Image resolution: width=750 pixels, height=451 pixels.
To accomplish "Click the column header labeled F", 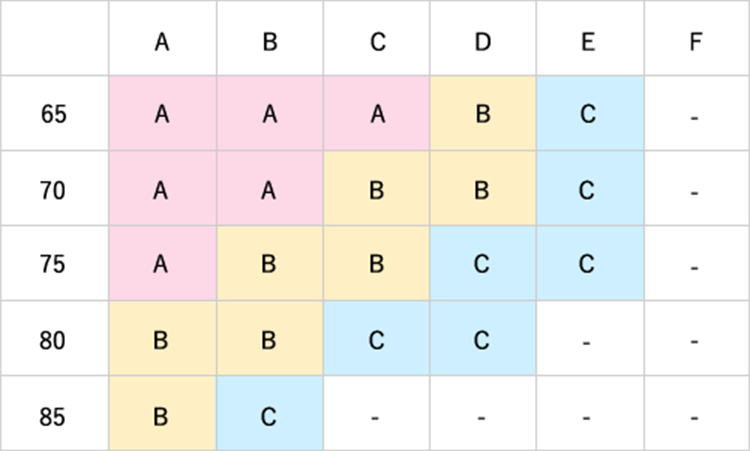I will [x=695, y=42].
